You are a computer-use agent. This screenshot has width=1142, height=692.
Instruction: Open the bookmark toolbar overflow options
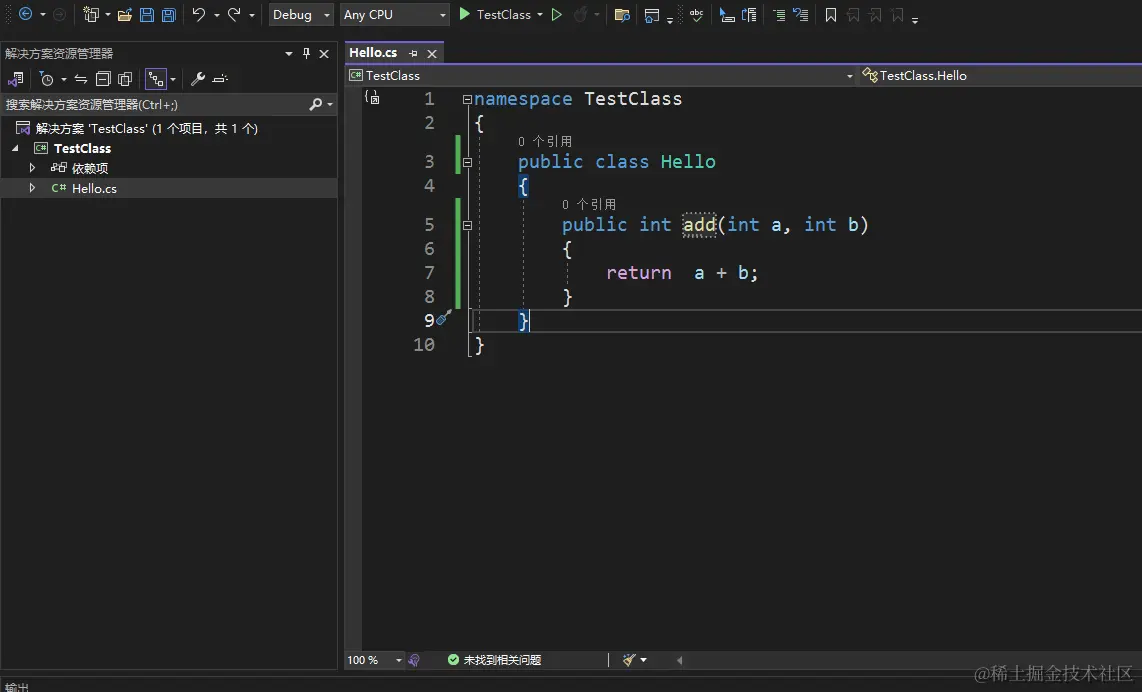[915, 19]
